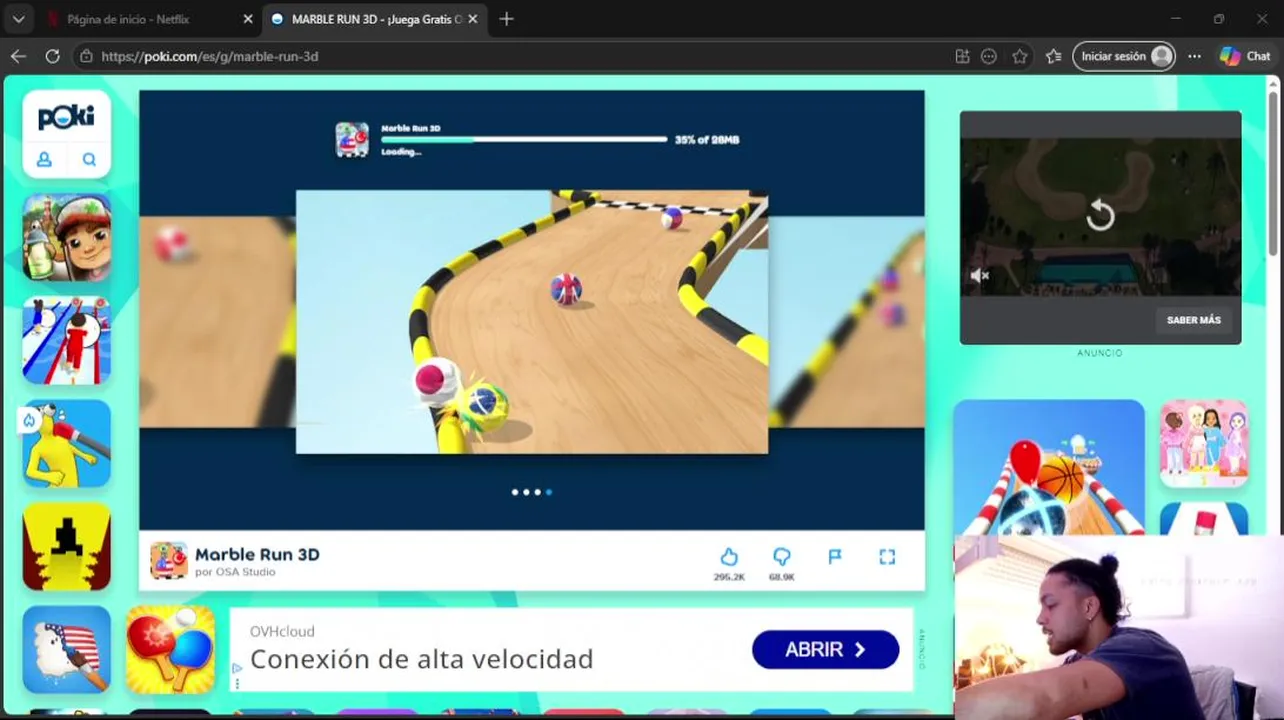Click ABRIR on OVHcloud banner
The image size is (1284, 720).
(x=825, y=650)
